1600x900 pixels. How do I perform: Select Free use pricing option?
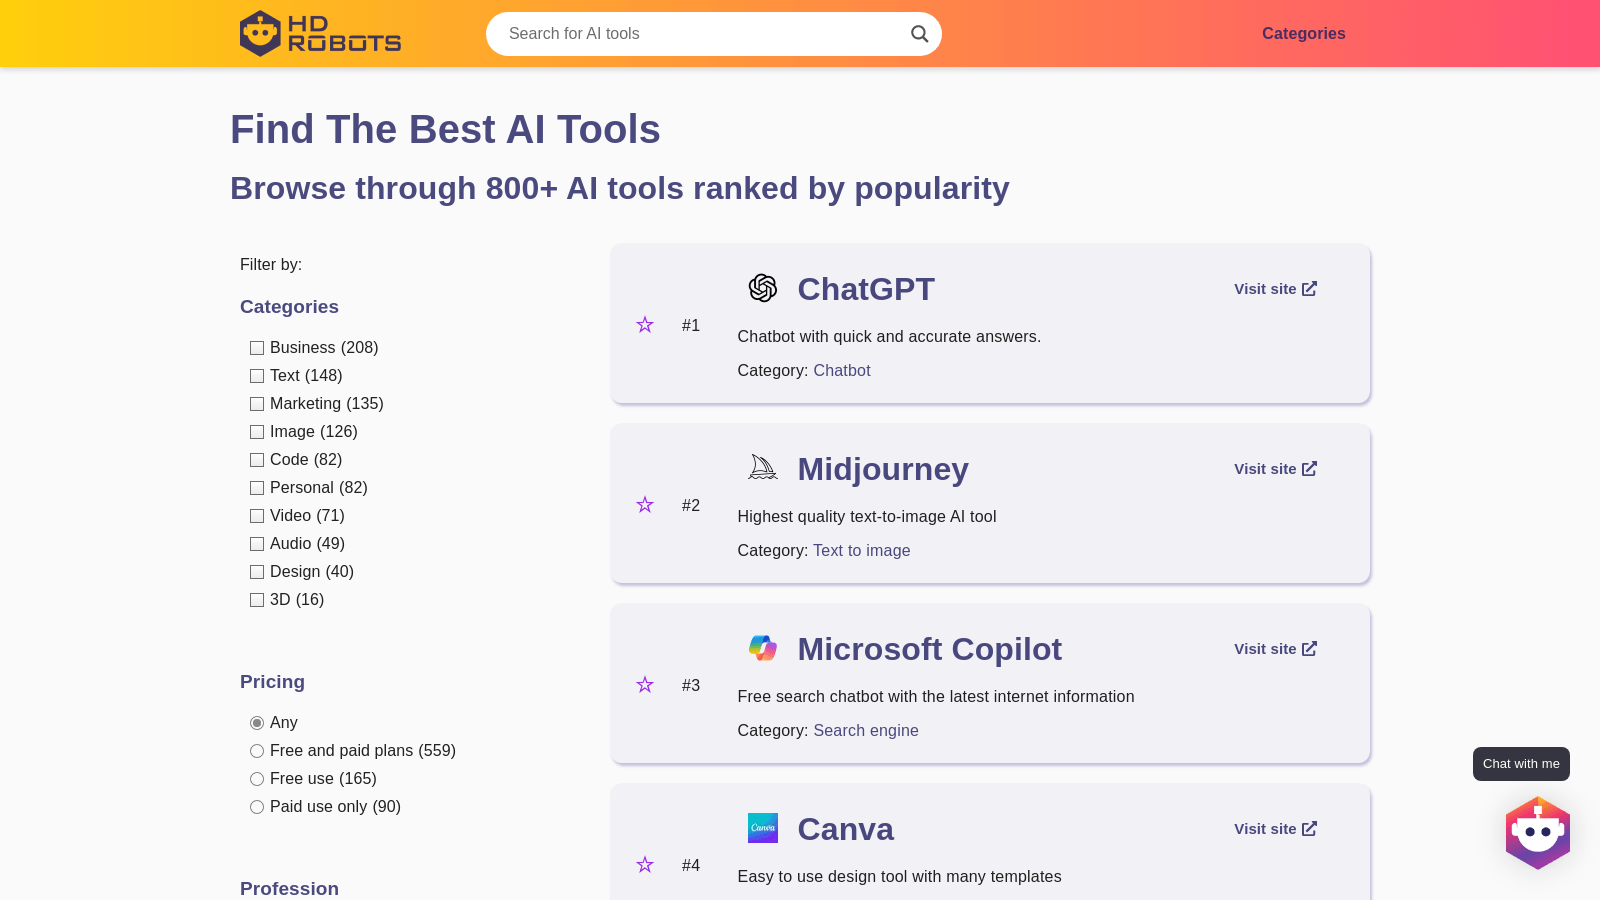pos(257,779)
